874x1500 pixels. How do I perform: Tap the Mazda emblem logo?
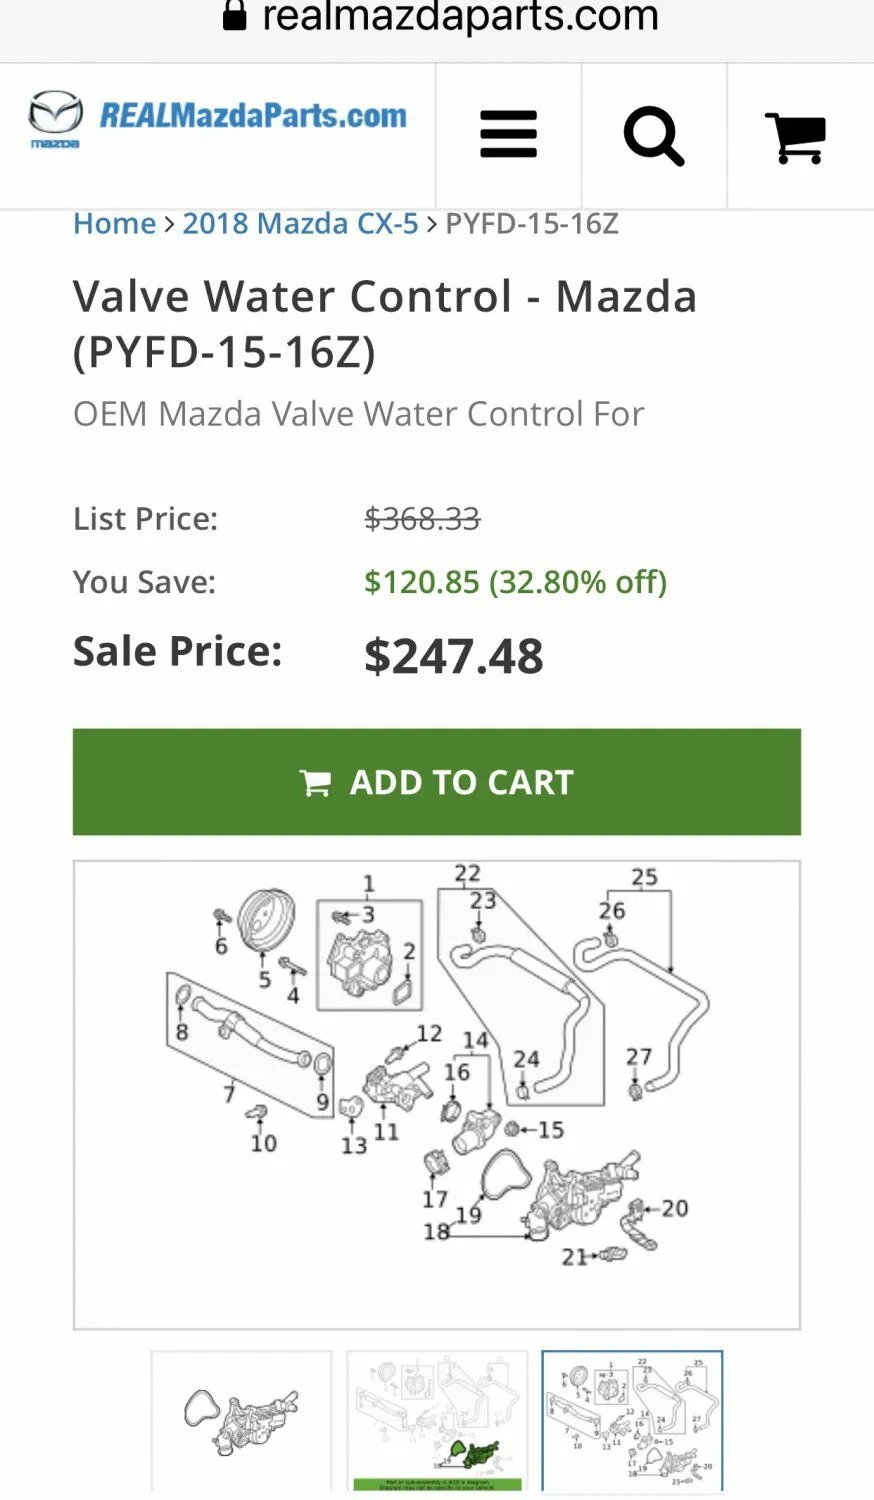coord(55,118)
